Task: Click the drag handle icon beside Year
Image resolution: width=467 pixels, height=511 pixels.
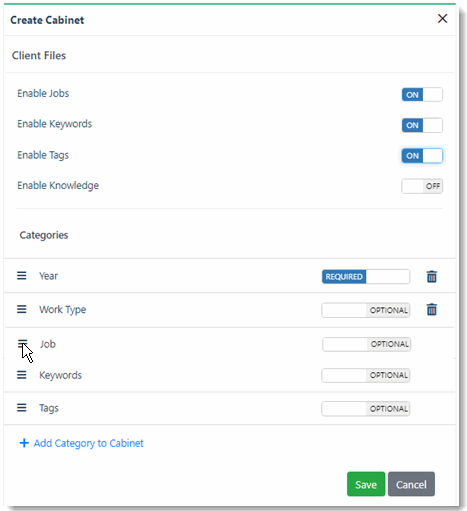Action: (x=22, y=276)
